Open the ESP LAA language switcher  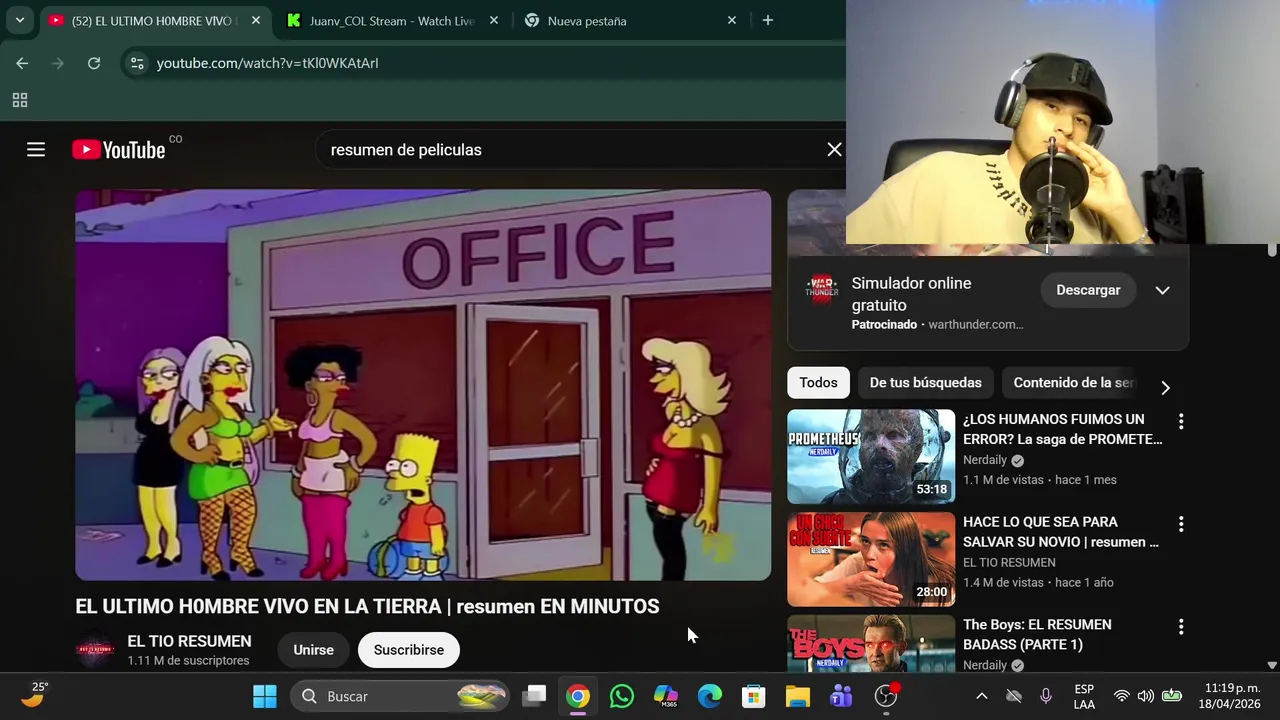(x=1084, y=696)
